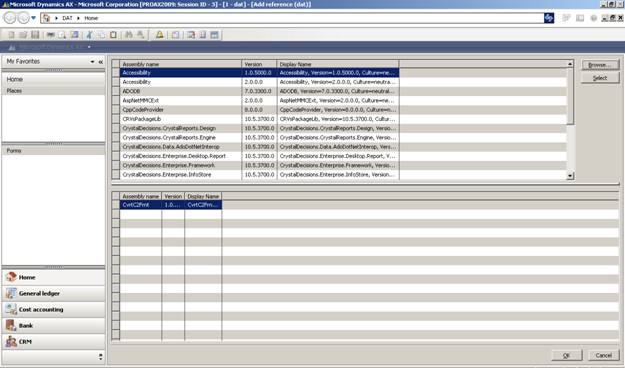
Task: Open the Home module
Action: point(53,277)
